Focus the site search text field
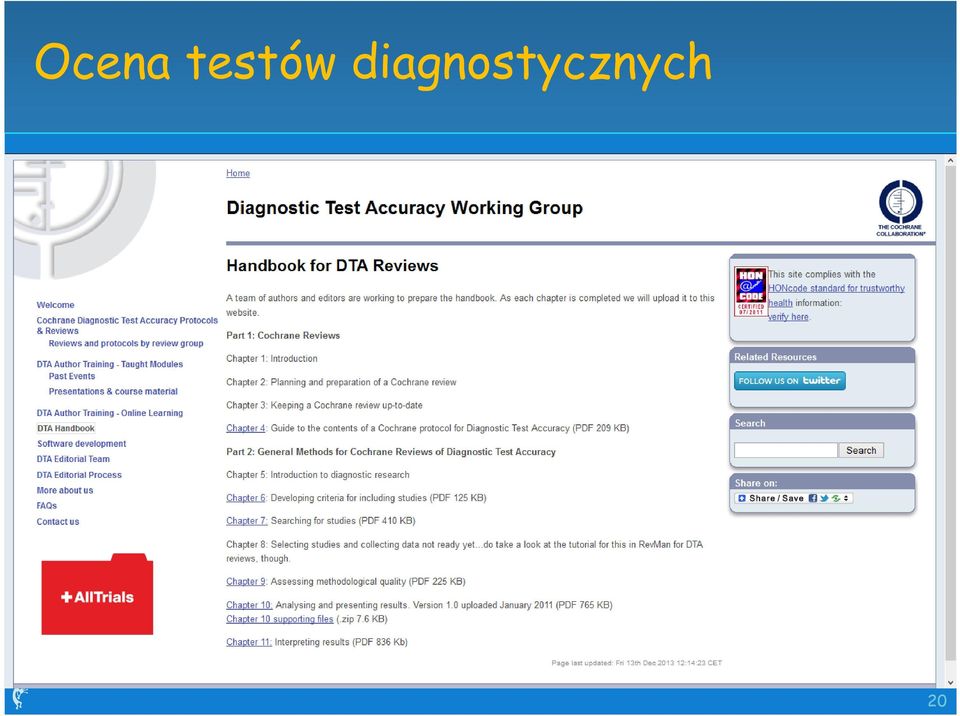This screenshot has height=716, width=960. coord(786,450)
